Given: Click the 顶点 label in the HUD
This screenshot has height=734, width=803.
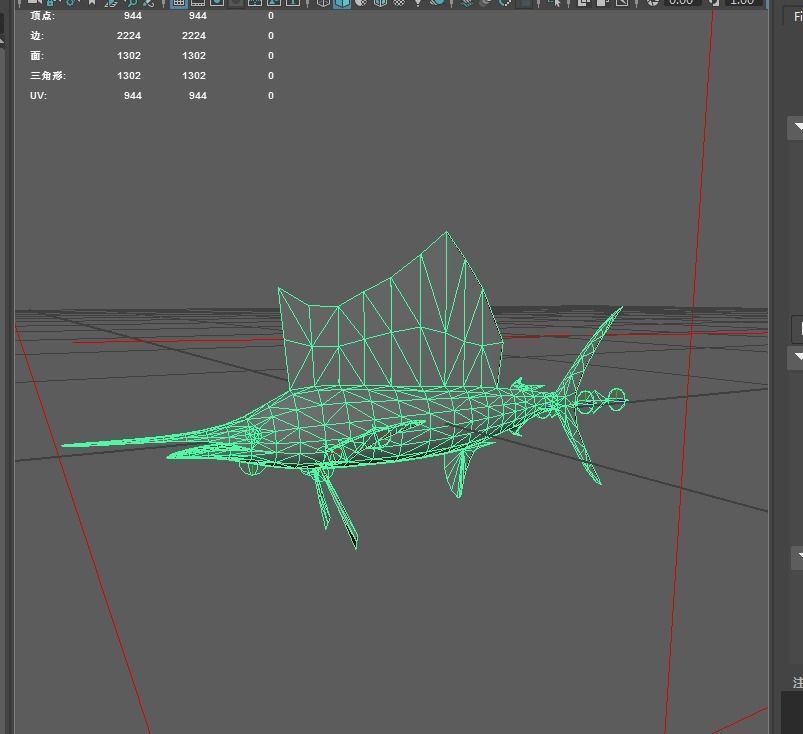Looking at the screenshot, I should (42, 15).
